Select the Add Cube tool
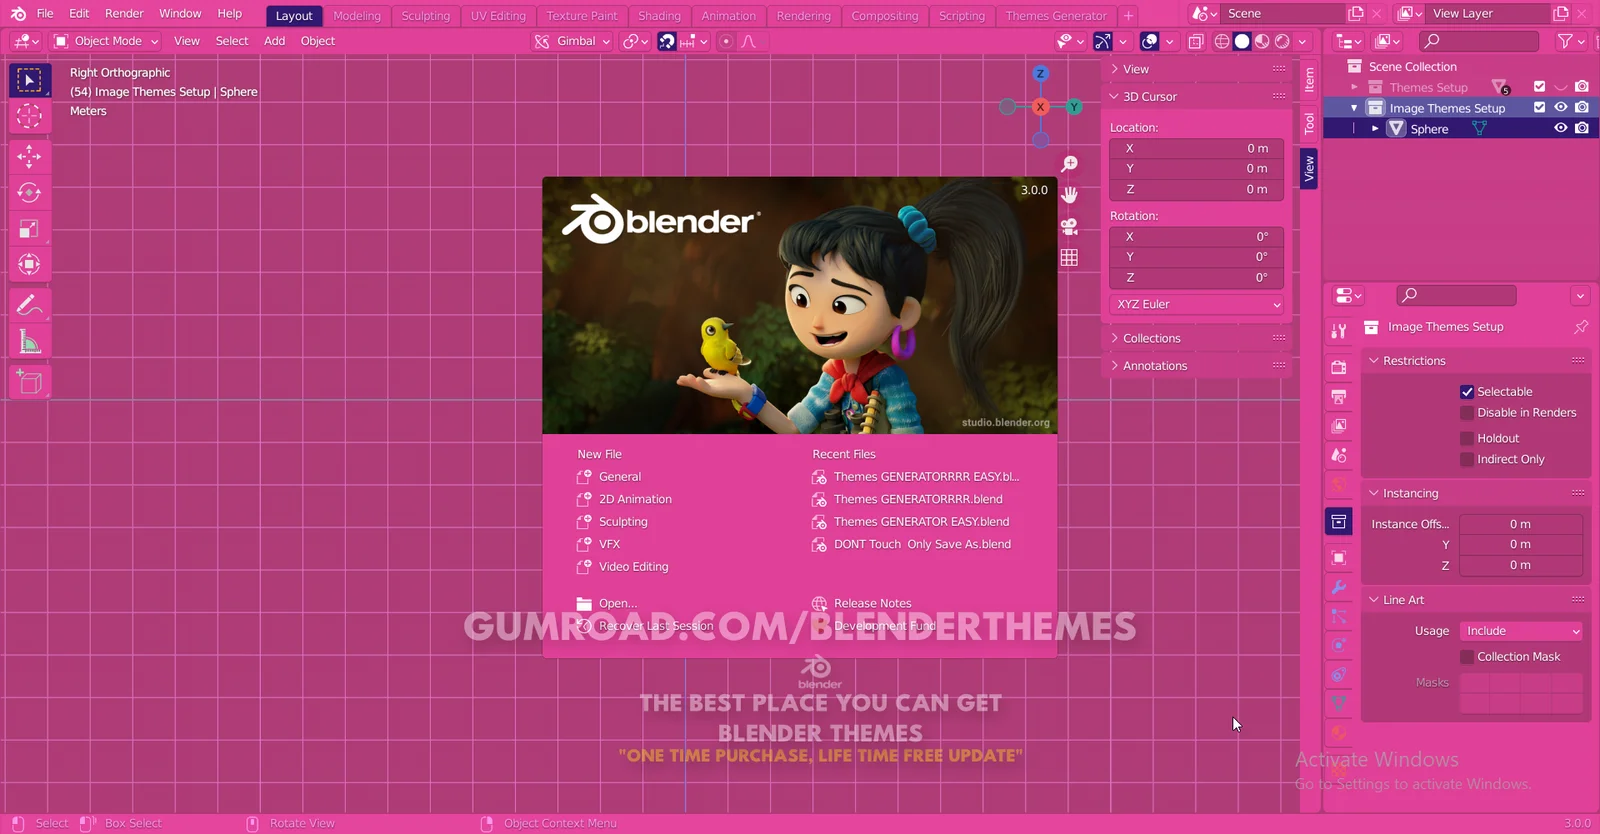This screenshot has height=834, width=1600. (30, 382)
